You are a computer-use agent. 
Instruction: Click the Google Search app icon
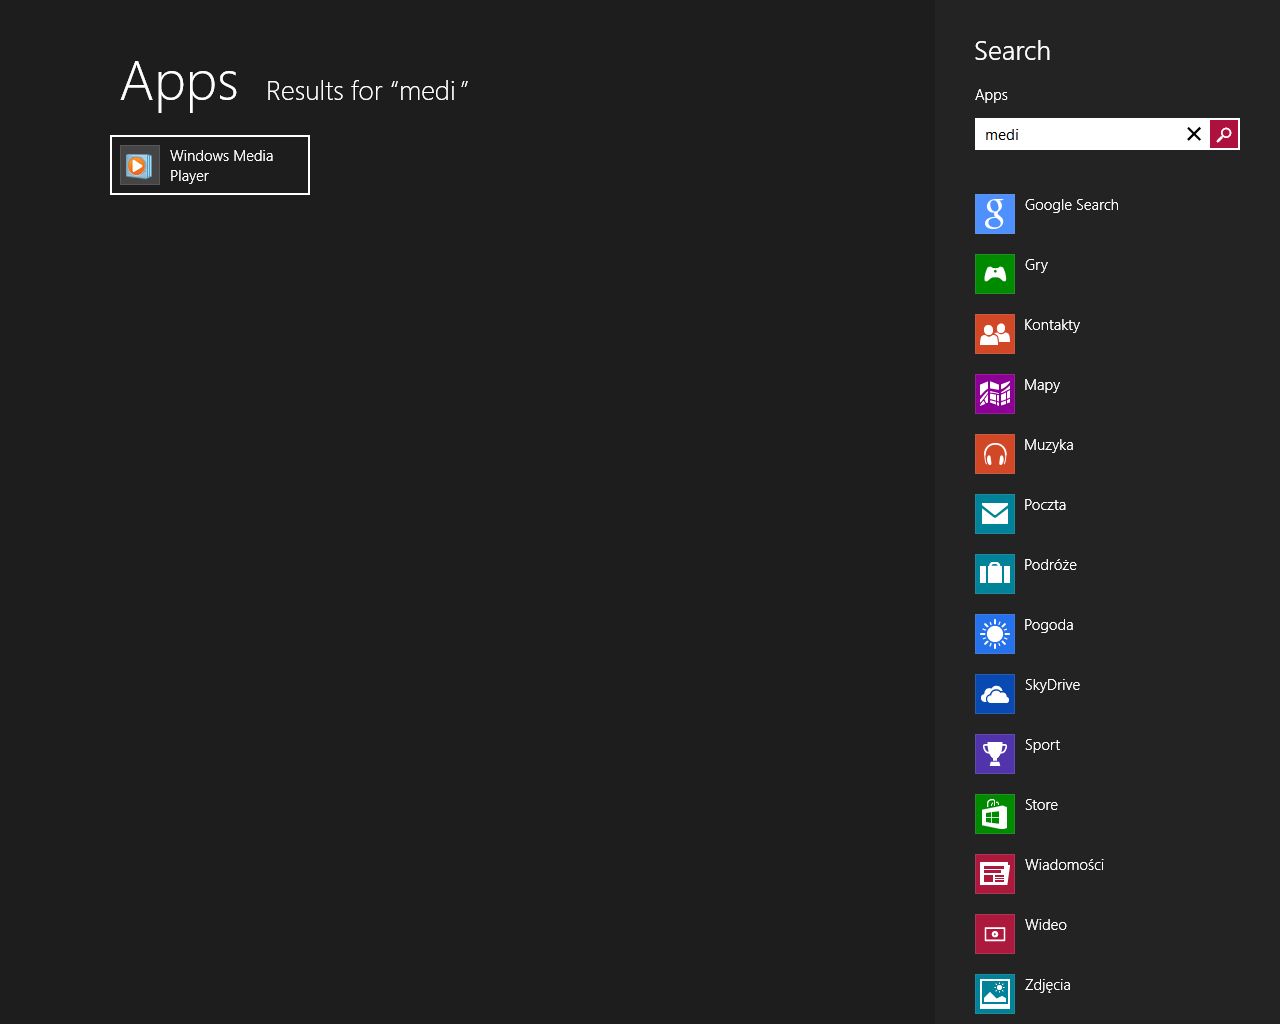(995, 214)
